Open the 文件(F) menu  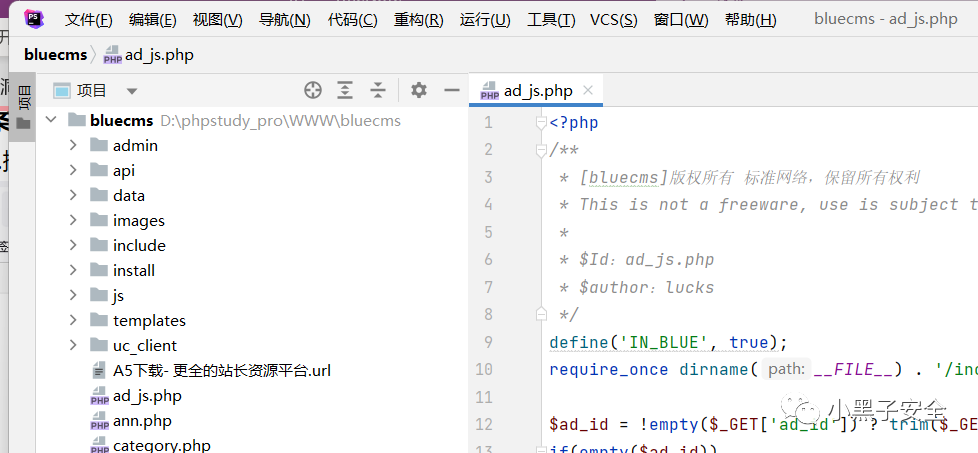88,20
